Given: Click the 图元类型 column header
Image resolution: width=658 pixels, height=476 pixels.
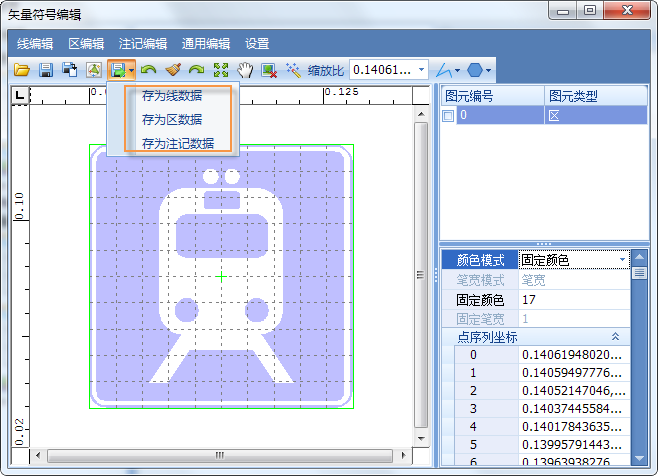Looking at the screenshot, I should [574, 97].
